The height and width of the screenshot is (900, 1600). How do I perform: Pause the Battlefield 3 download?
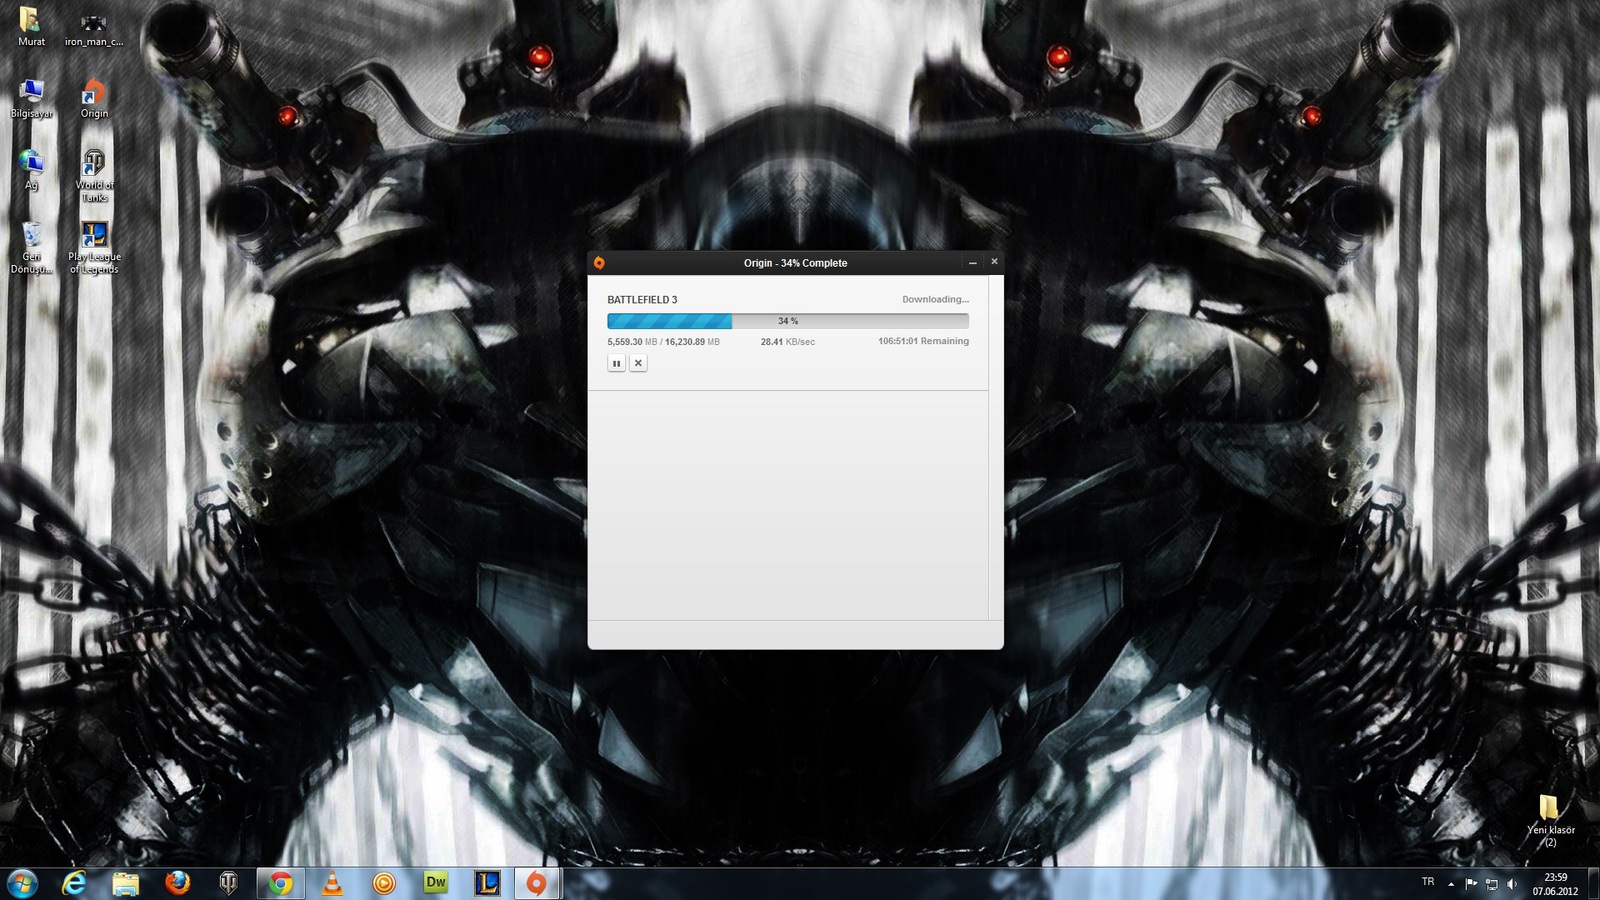(x=616, y=363)
